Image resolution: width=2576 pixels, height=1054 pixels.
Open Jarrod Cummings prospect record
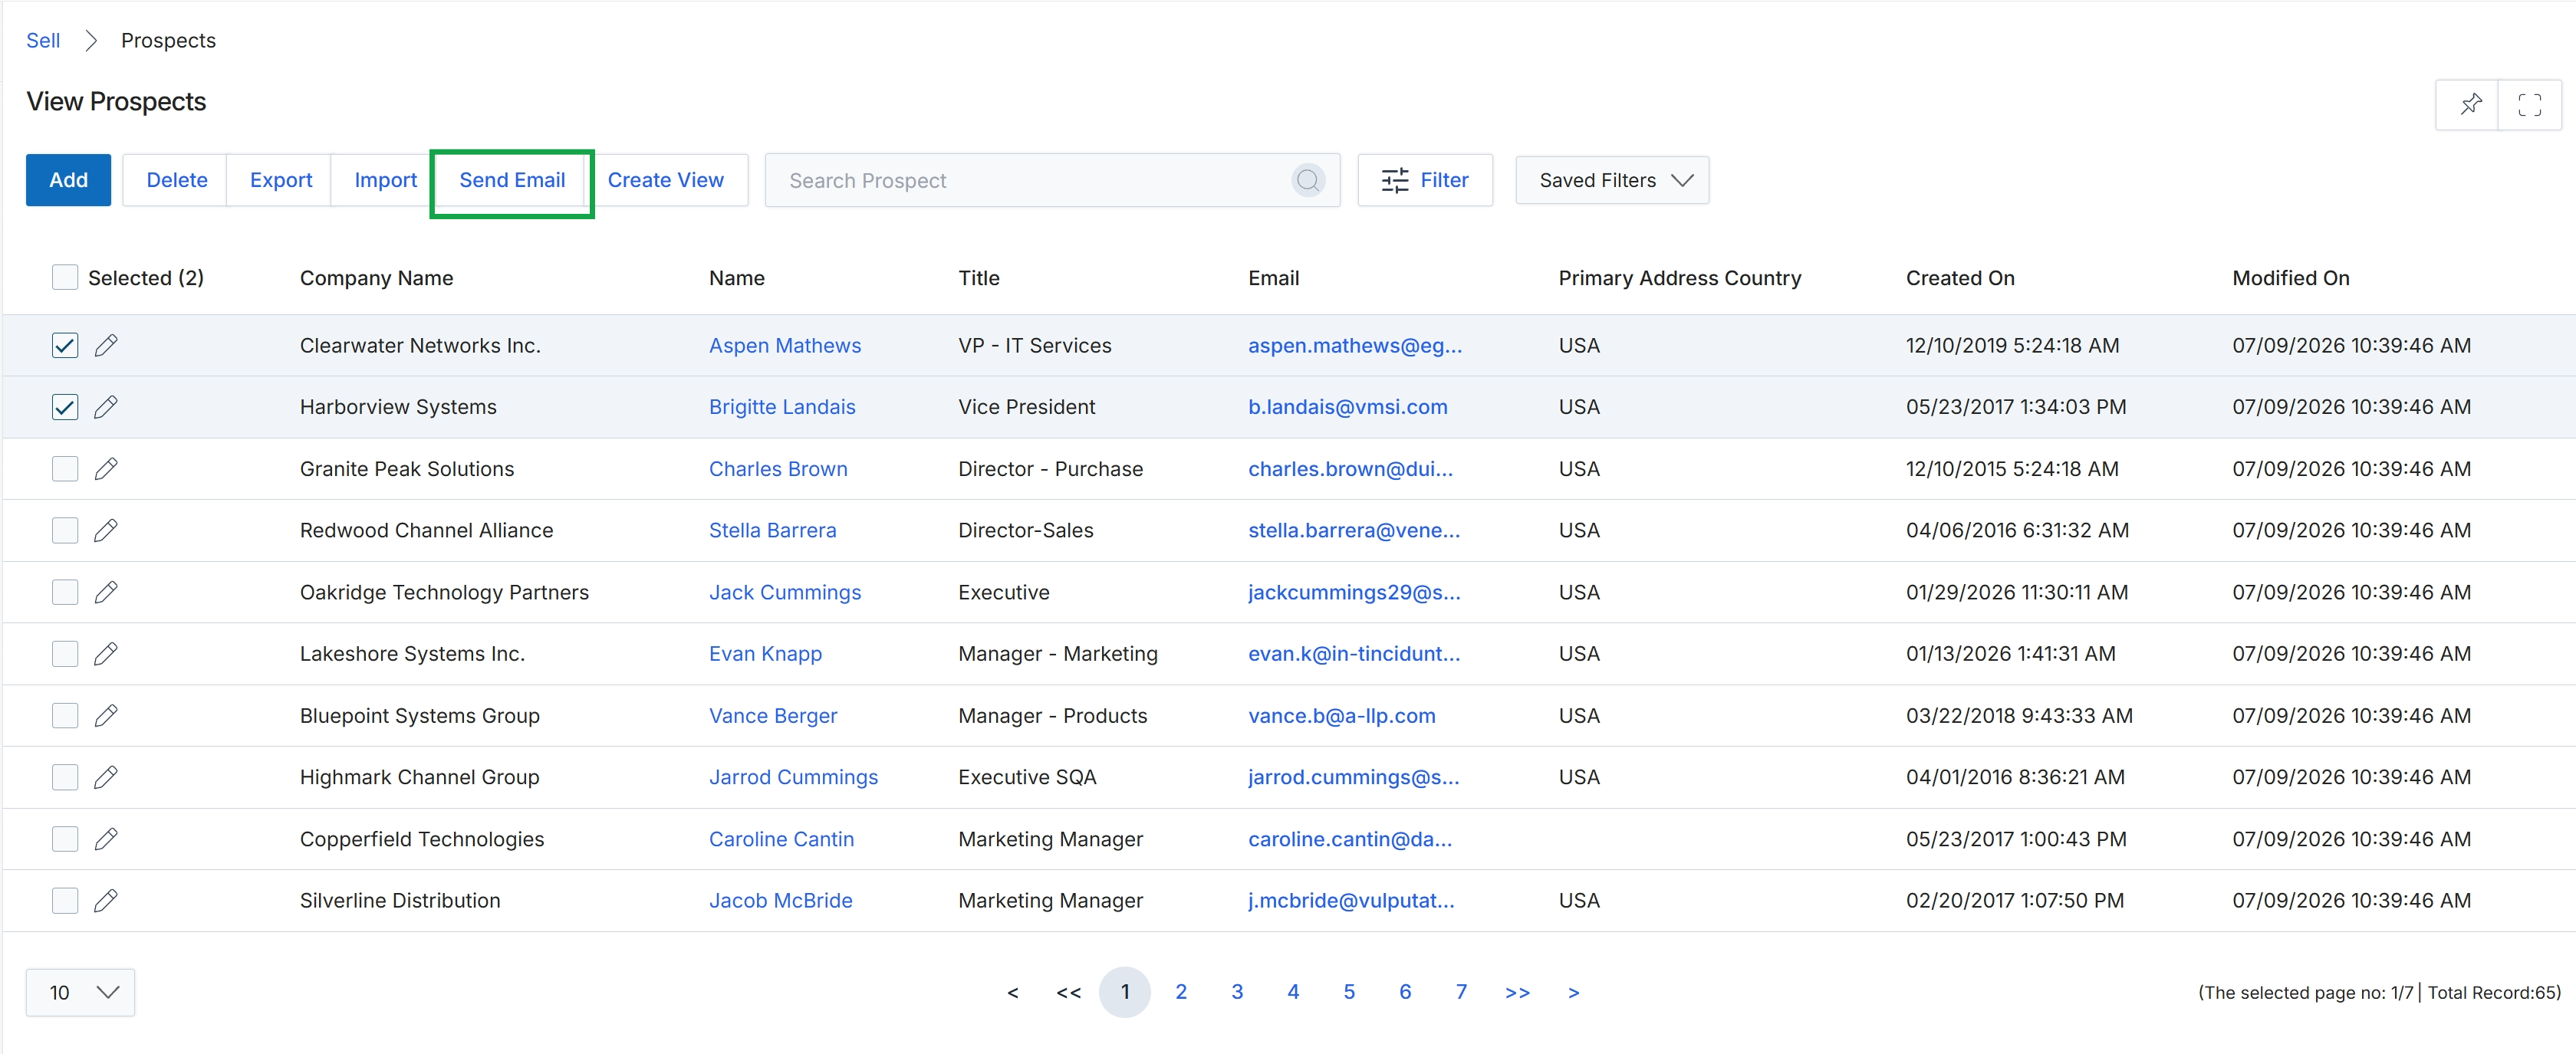pyautogui.click(x=793, y=777)
